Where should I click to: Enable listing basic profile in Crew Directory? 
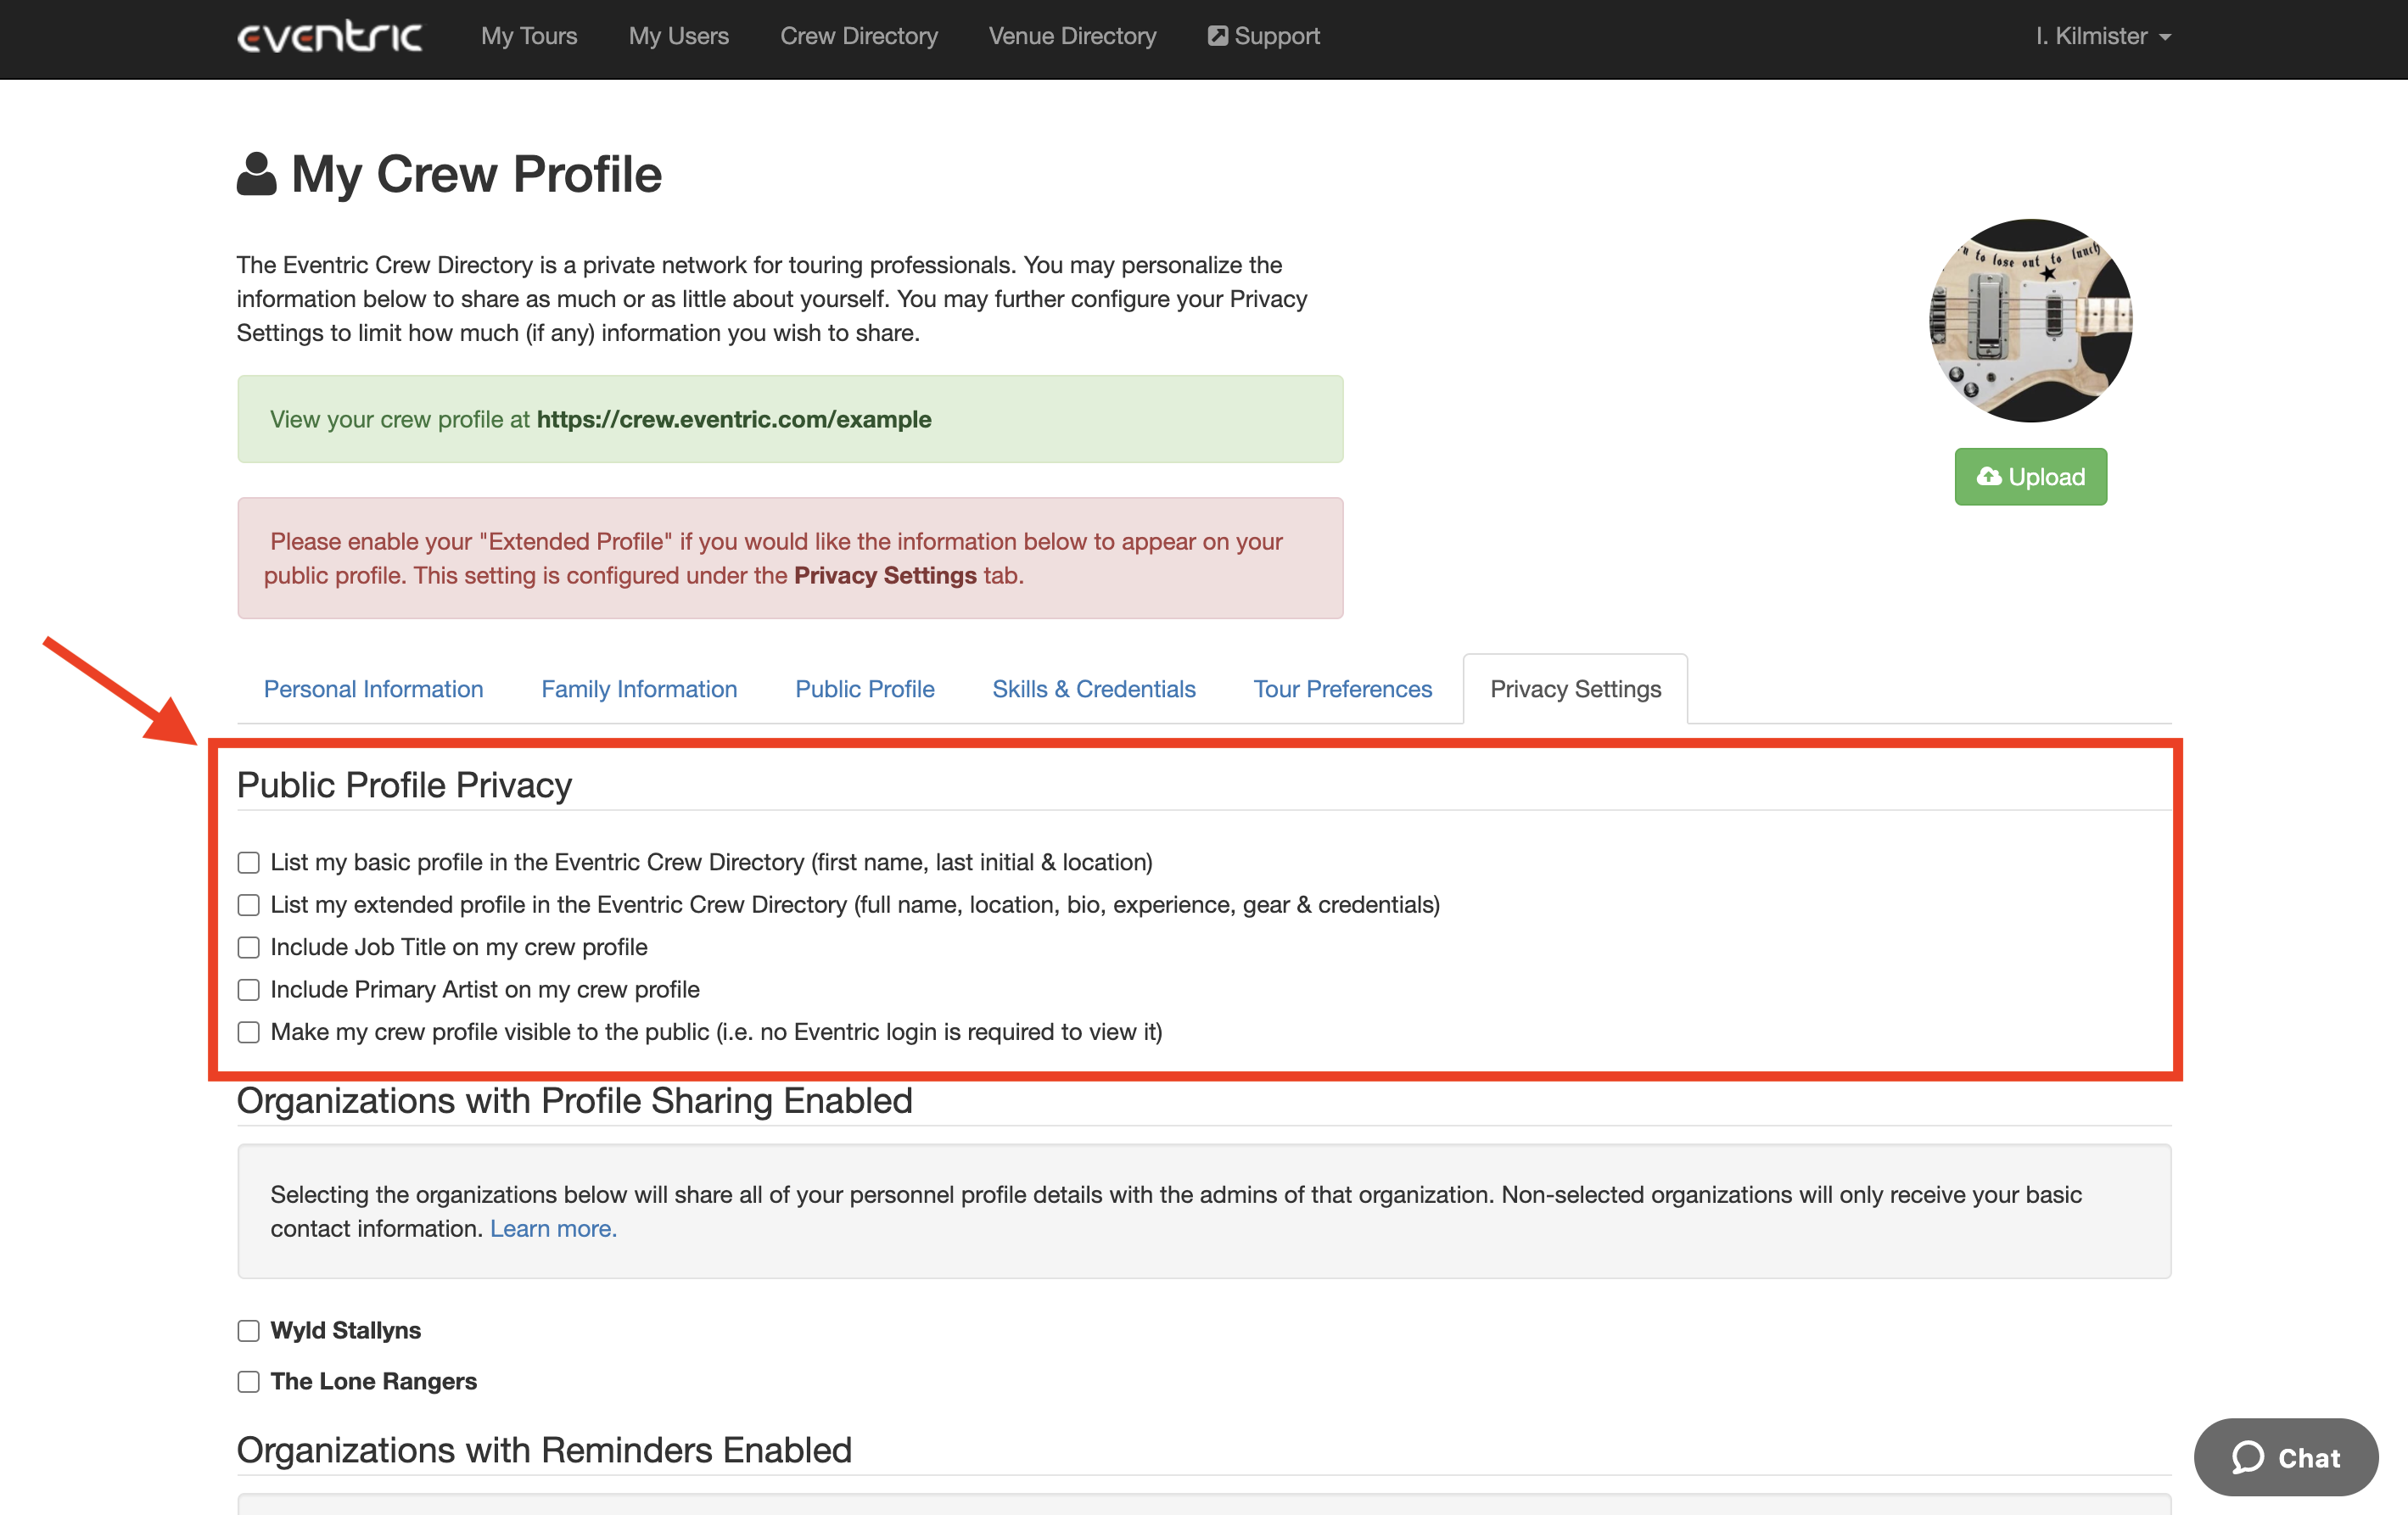248,862
